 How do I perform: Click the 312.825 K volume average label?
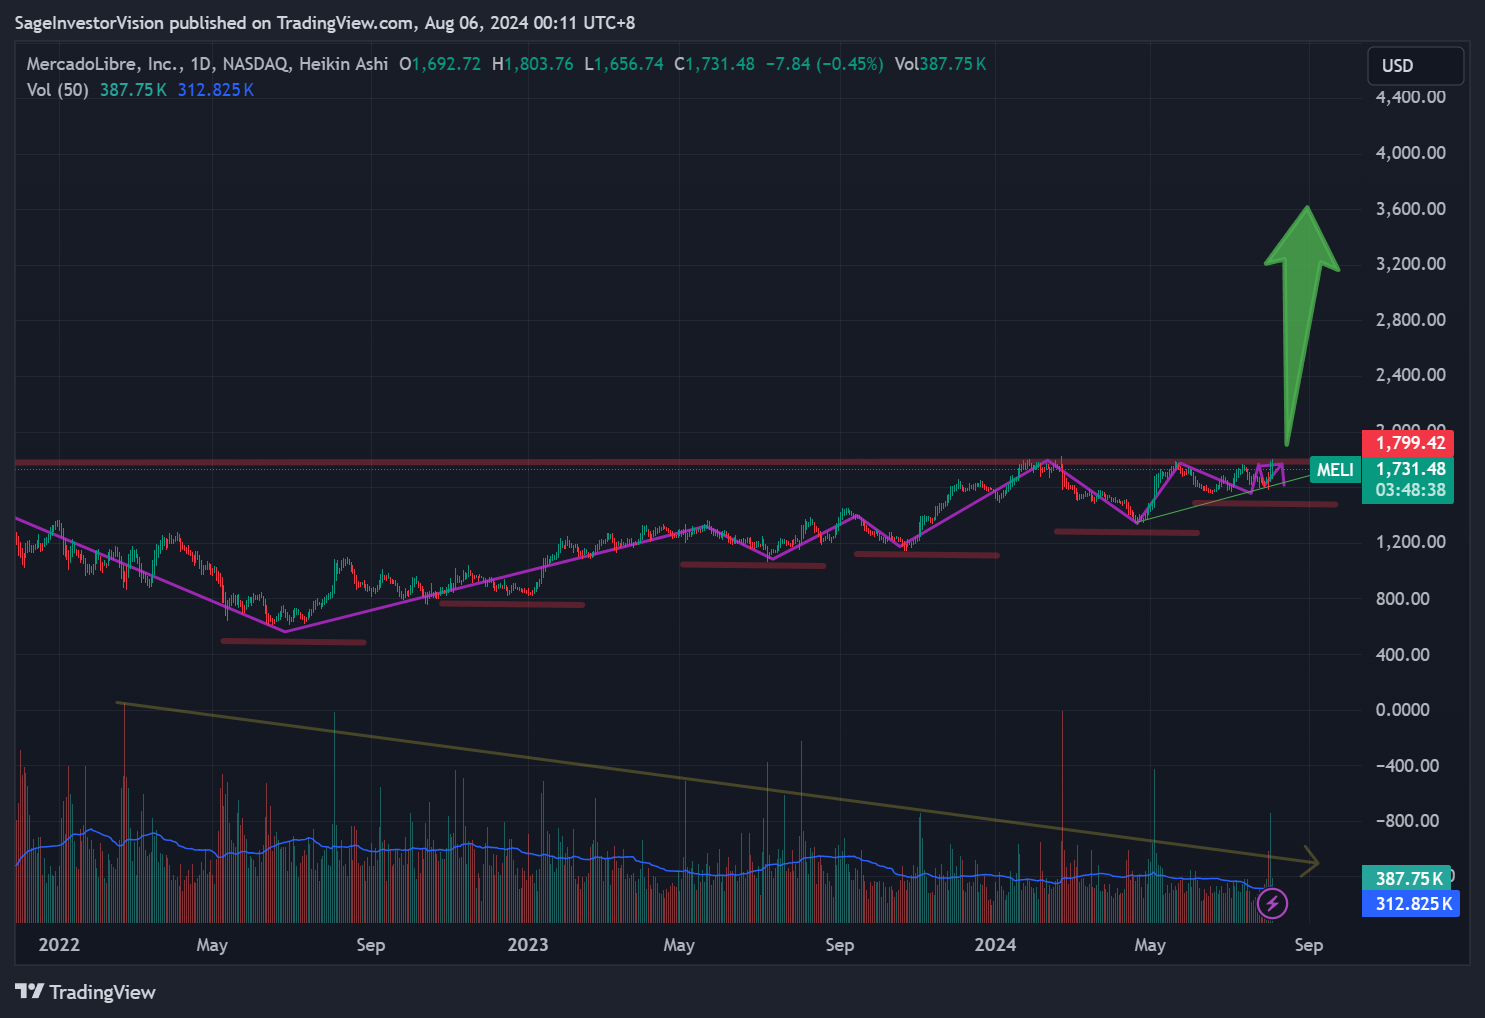[x=1412, y=904]
